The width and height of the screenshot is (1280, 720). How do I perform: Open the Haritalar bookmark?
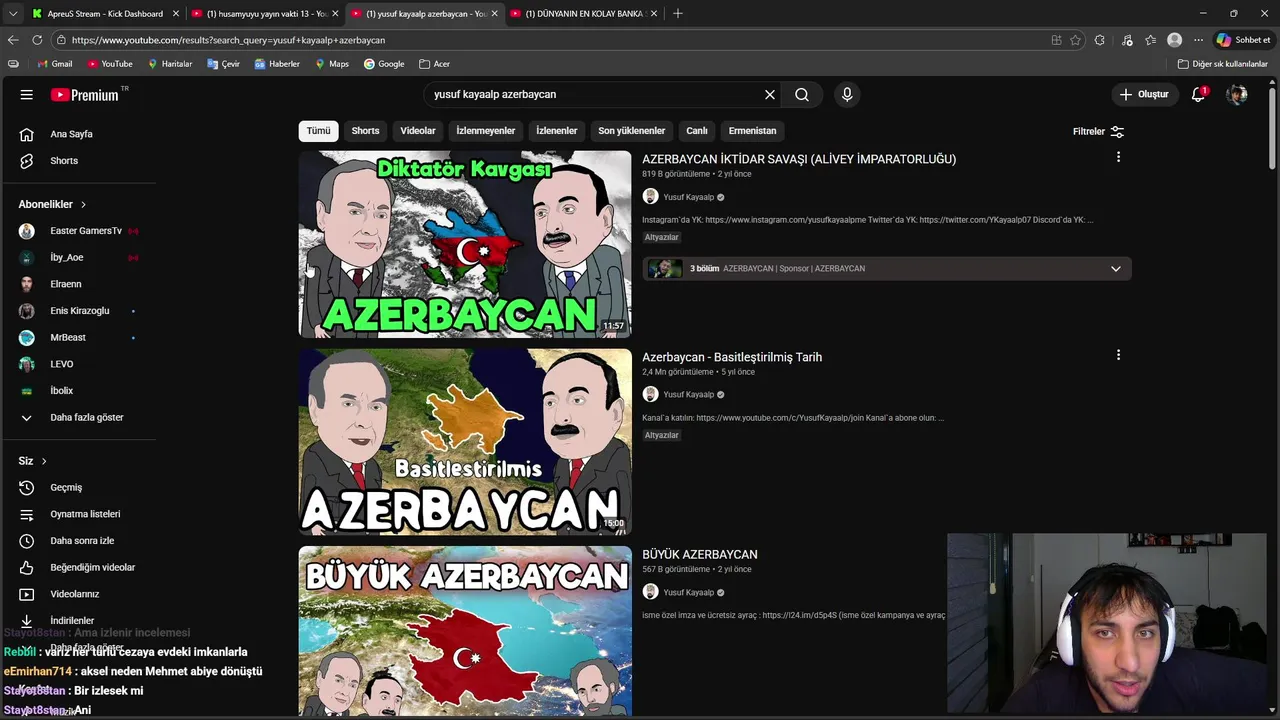click(x=170, y=64)
